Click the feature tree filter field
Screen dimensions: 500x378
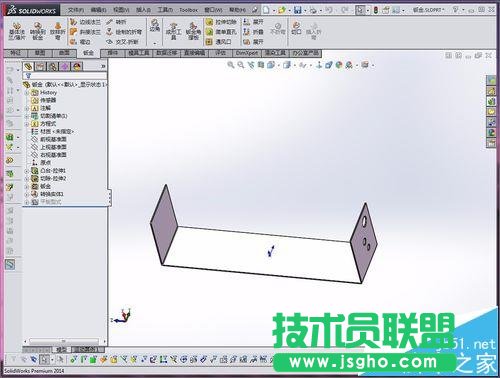[64, 76]
